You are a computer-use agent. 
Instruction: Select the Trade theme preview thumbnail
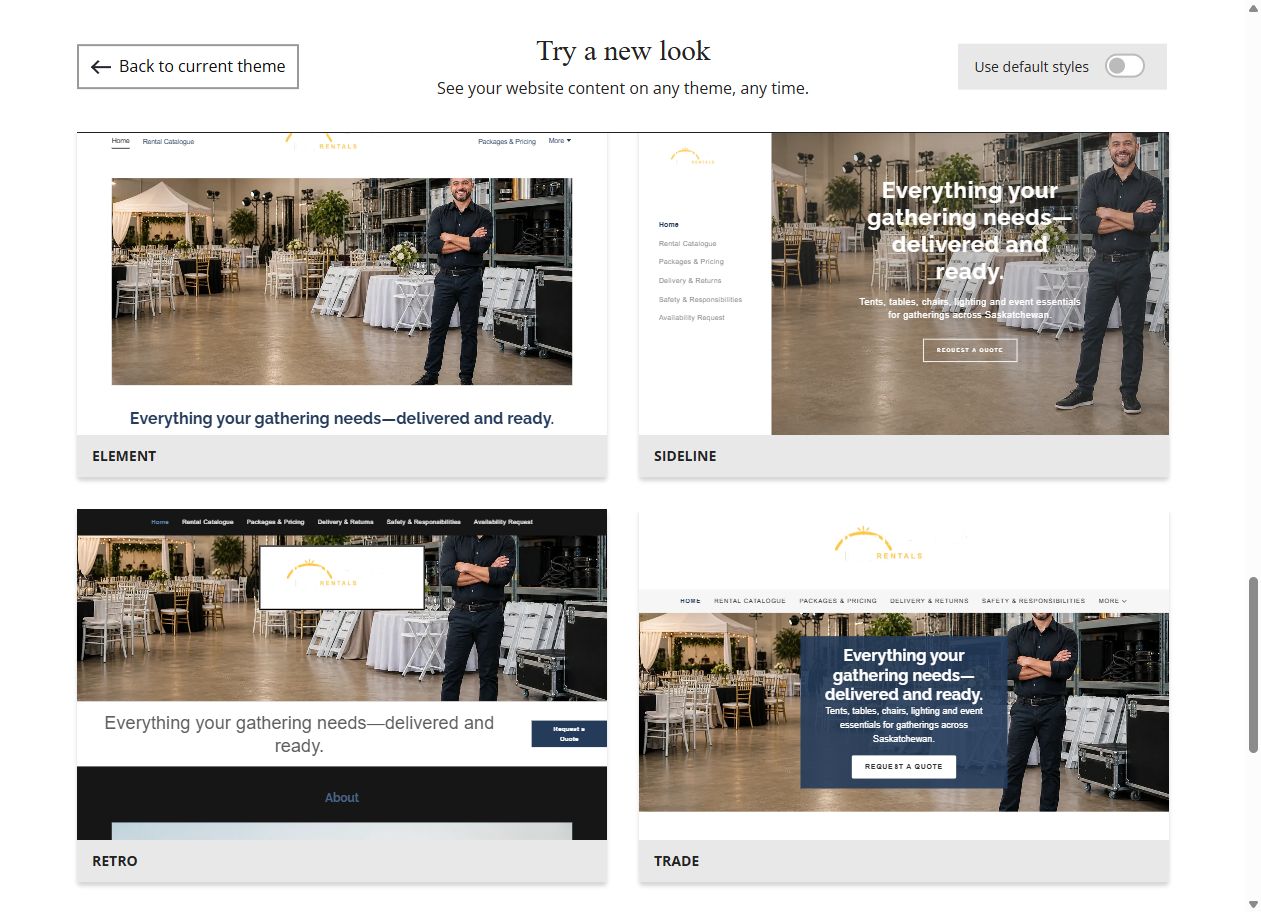click(x=904, y=674)
